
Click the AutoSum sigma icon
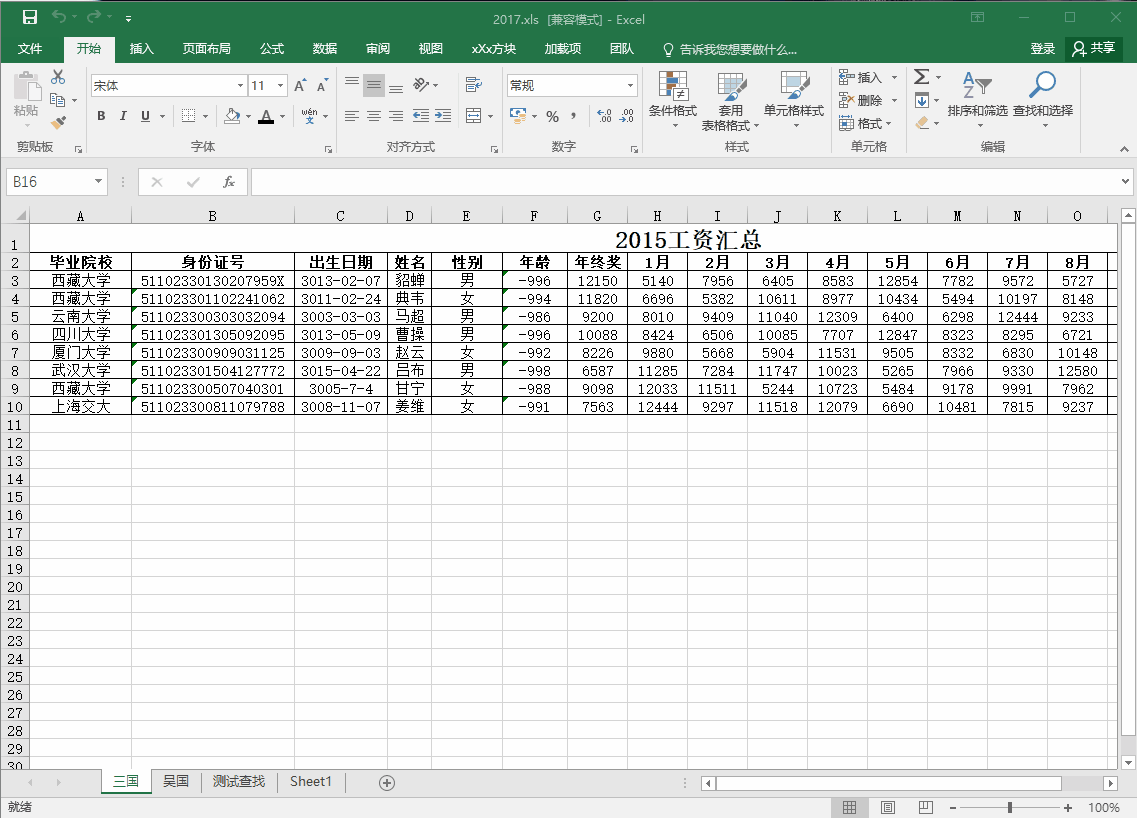point(922,77)
